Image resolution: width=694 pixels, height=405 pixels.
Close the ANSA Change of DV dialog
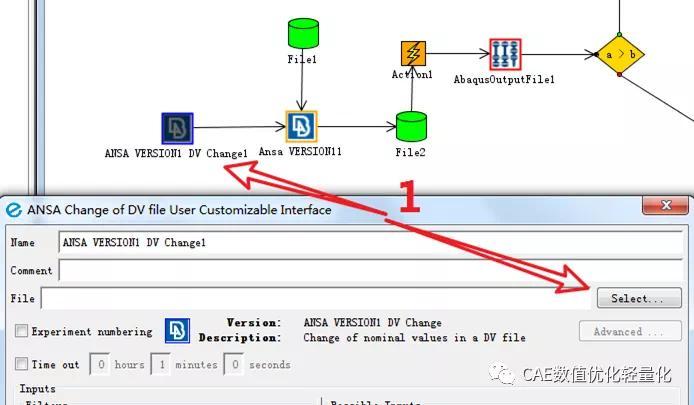(x=665, y=205)
